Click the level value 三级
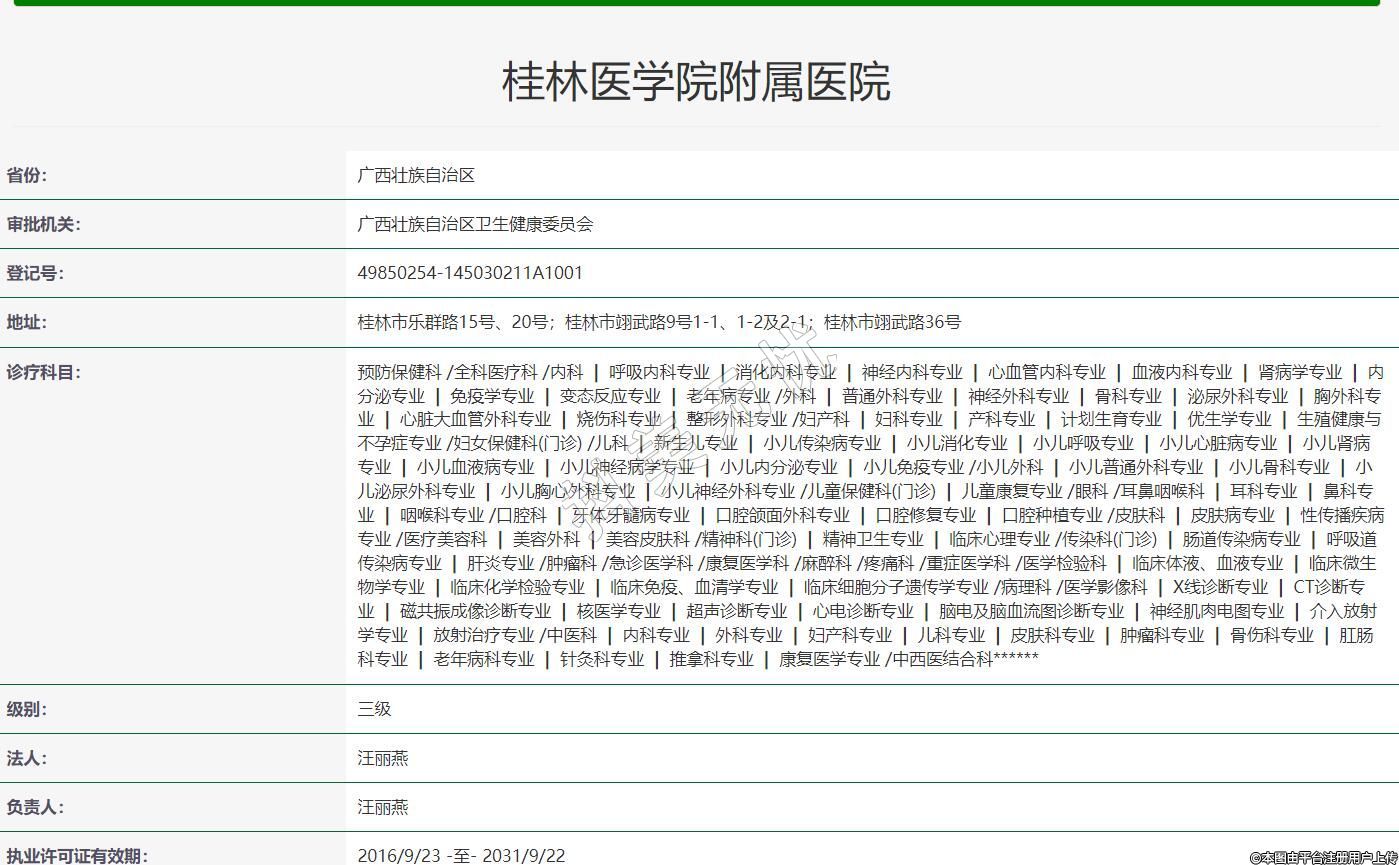This screenshot has width=1399, height=865. 374,709
